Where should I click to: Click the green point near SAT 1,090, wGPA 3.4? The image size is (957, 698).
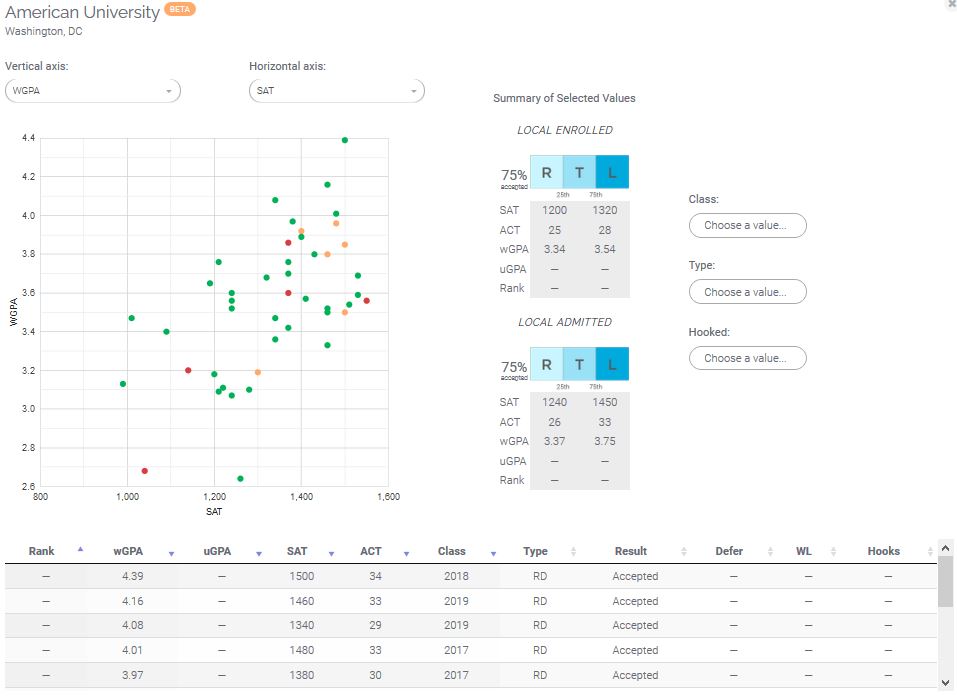tap(167, 332)
